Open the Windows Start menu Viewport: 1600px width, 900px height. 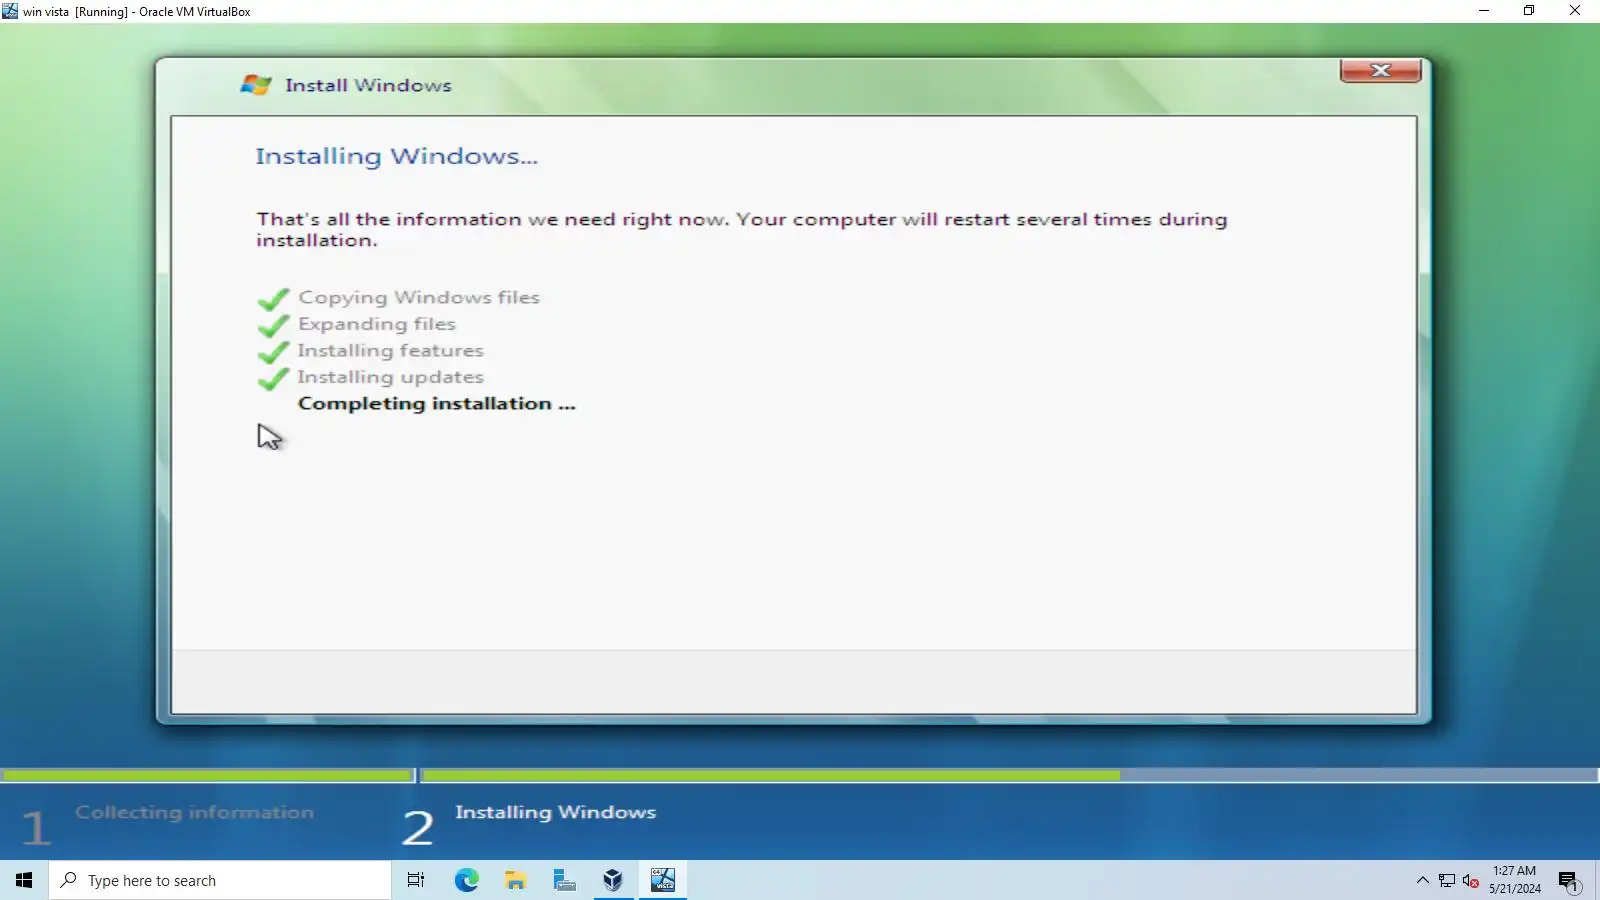24,880
